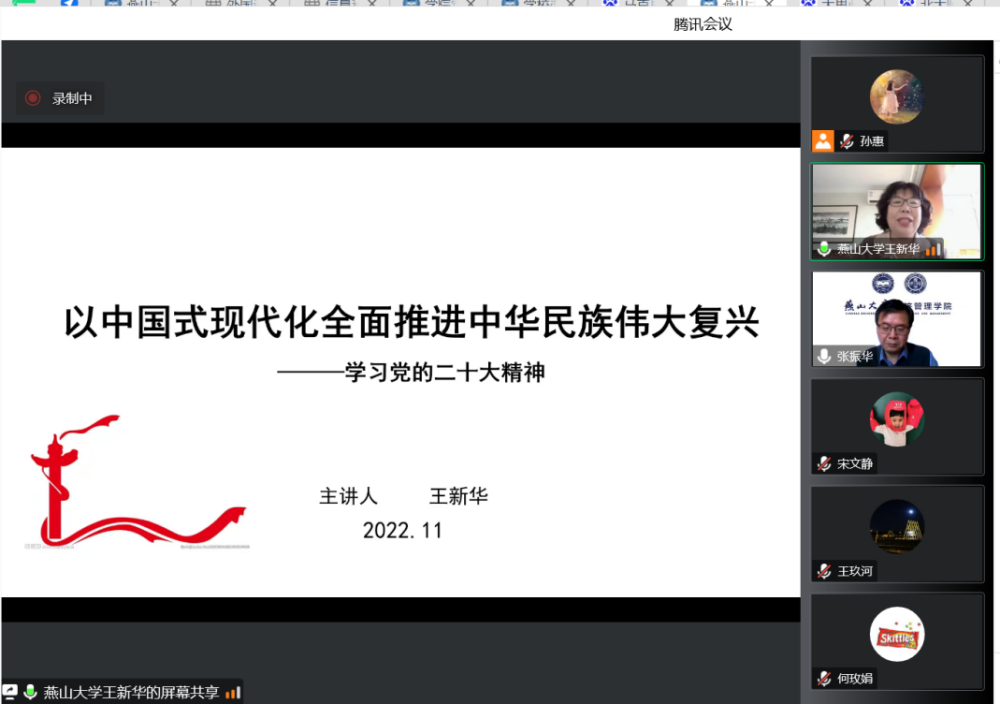Select 孙惠's ballerina avatar tile
Image resolution: width=1000 pixels, height=704 pixels.
(x=896, y=97)
